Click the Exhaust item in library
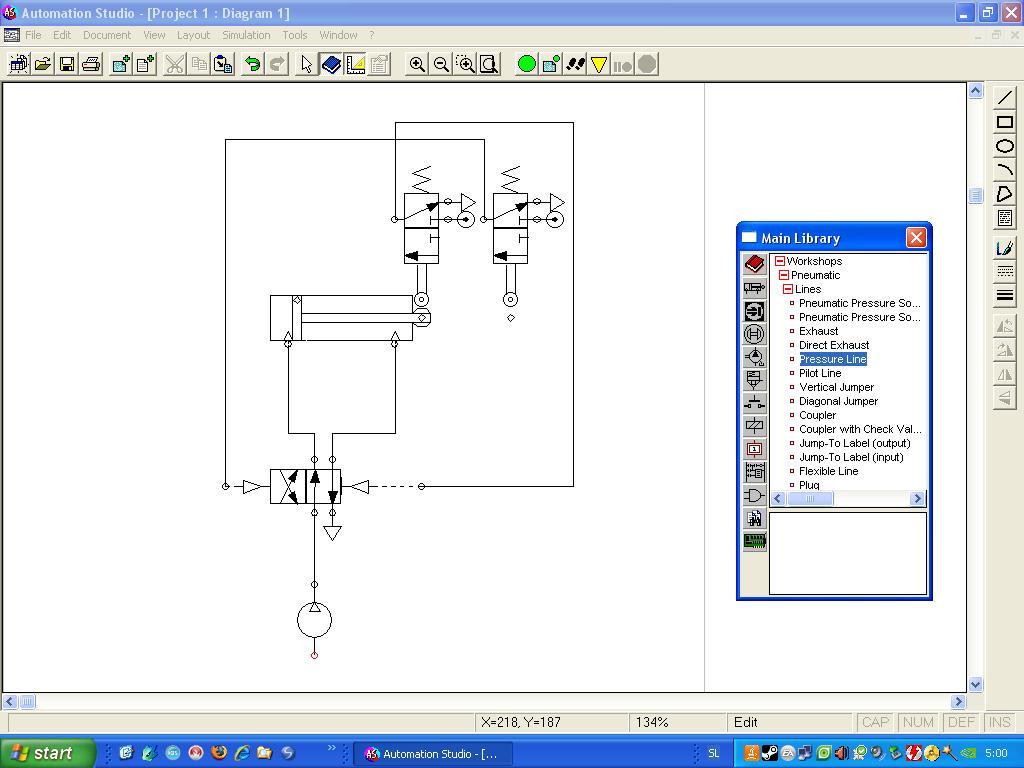The height and width of the screenshot is (768, 1024). [x=818, y=331]
